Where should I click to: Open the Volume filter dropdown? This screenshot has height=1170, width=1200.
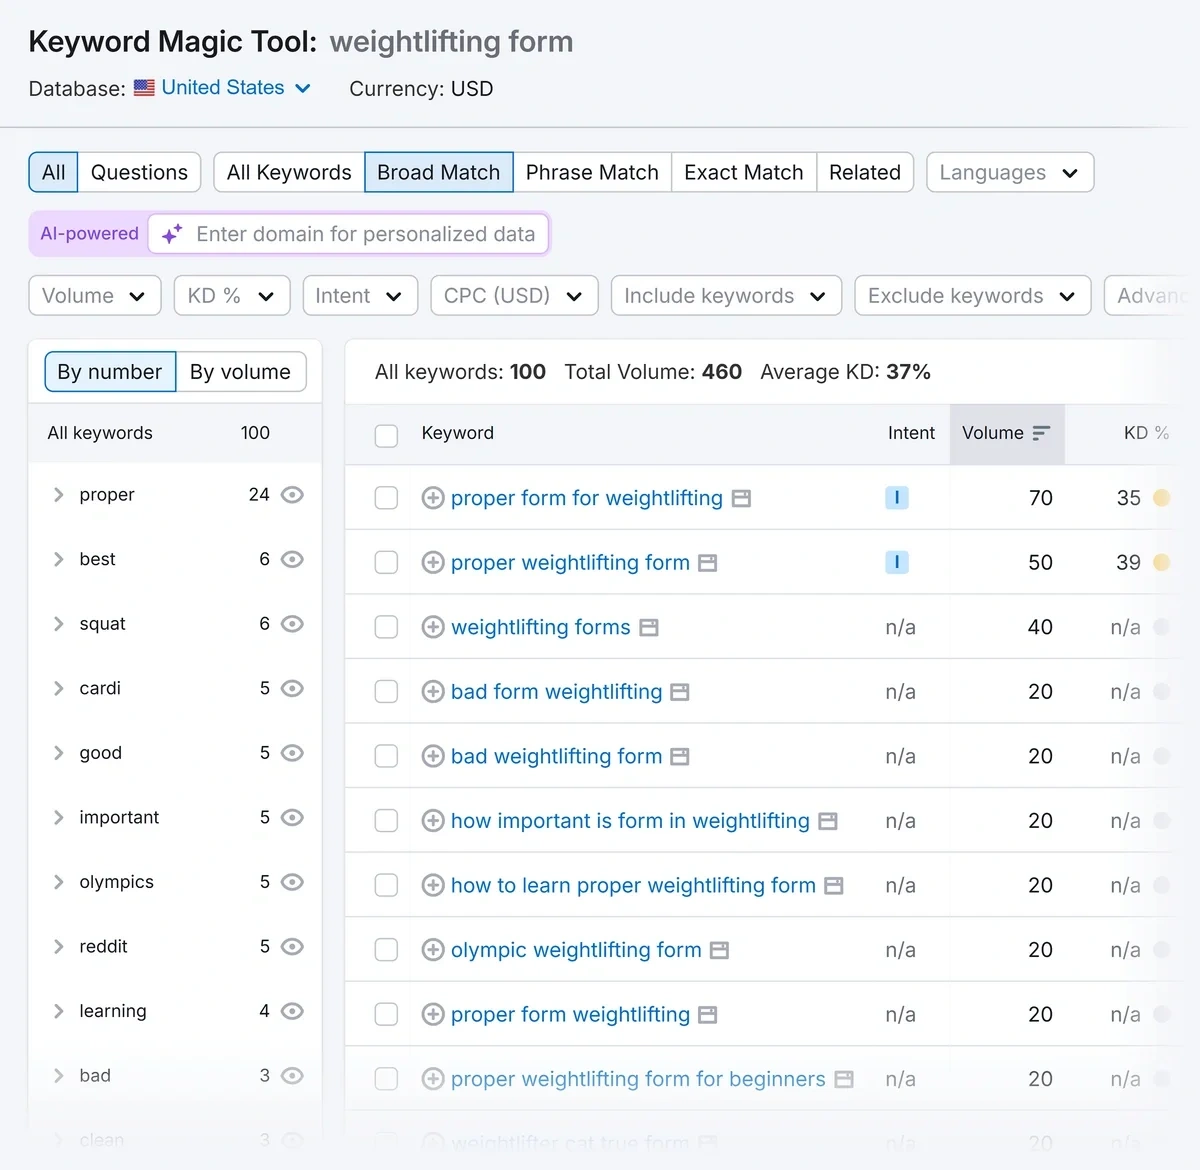[94, 295]
